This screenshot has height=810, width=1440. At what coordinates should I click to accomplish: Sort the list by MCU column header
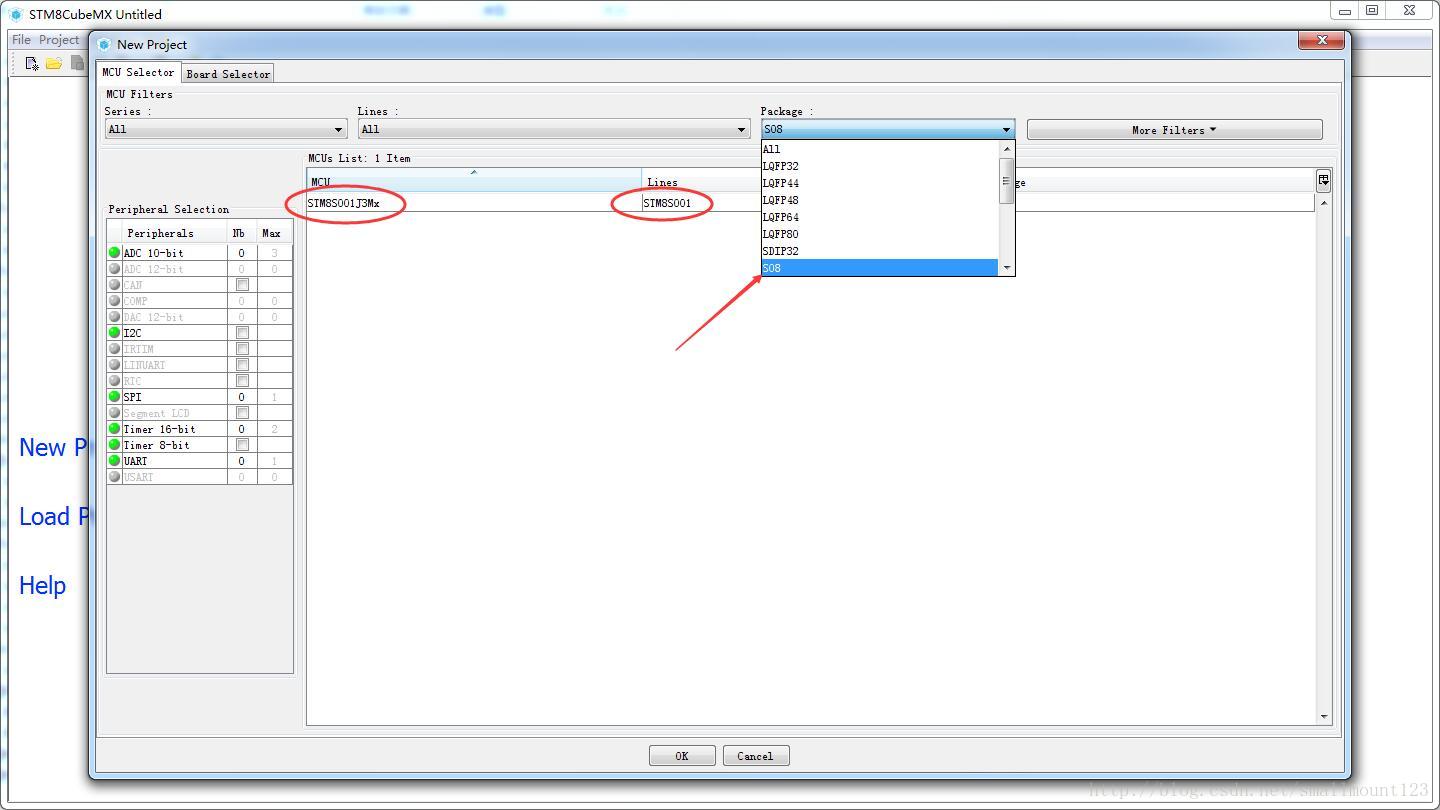pyautogui.click(x=474, y=182)
